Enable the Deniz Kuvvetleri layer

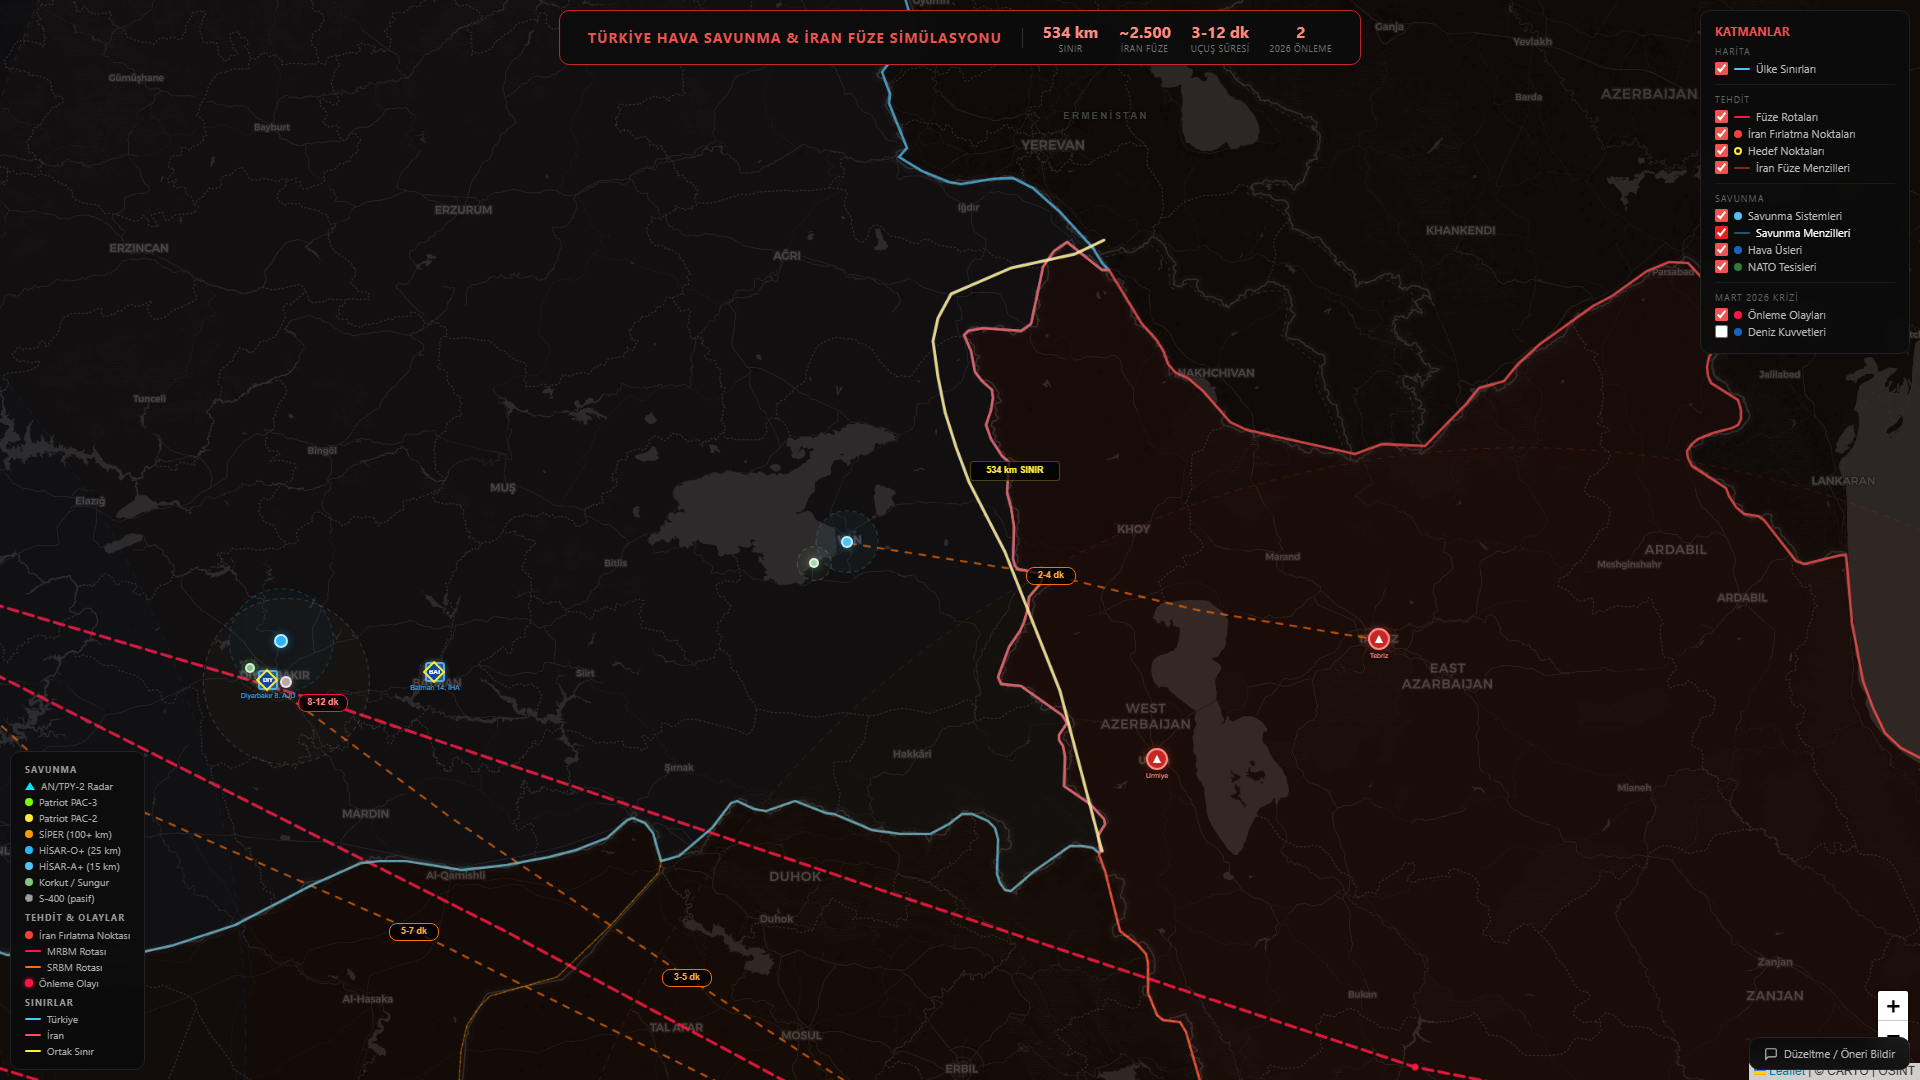[x=1721, y=332]
